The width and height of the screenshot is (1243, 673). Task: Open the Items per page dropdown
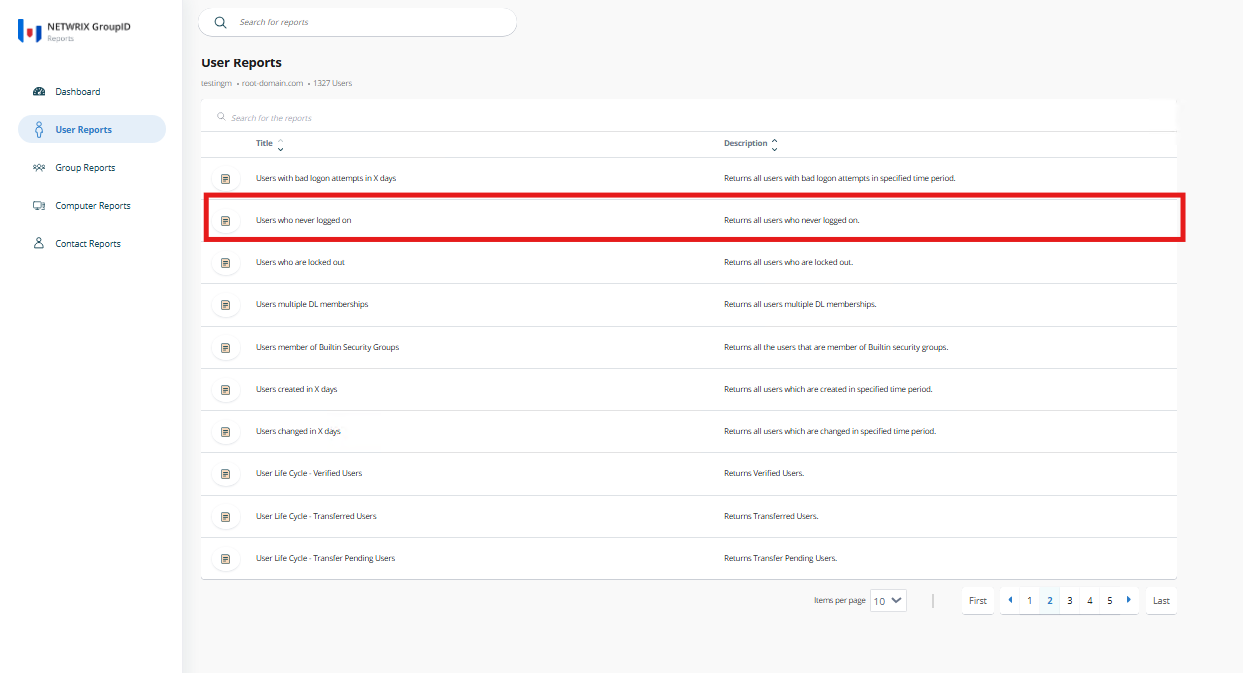click(888, 600)
